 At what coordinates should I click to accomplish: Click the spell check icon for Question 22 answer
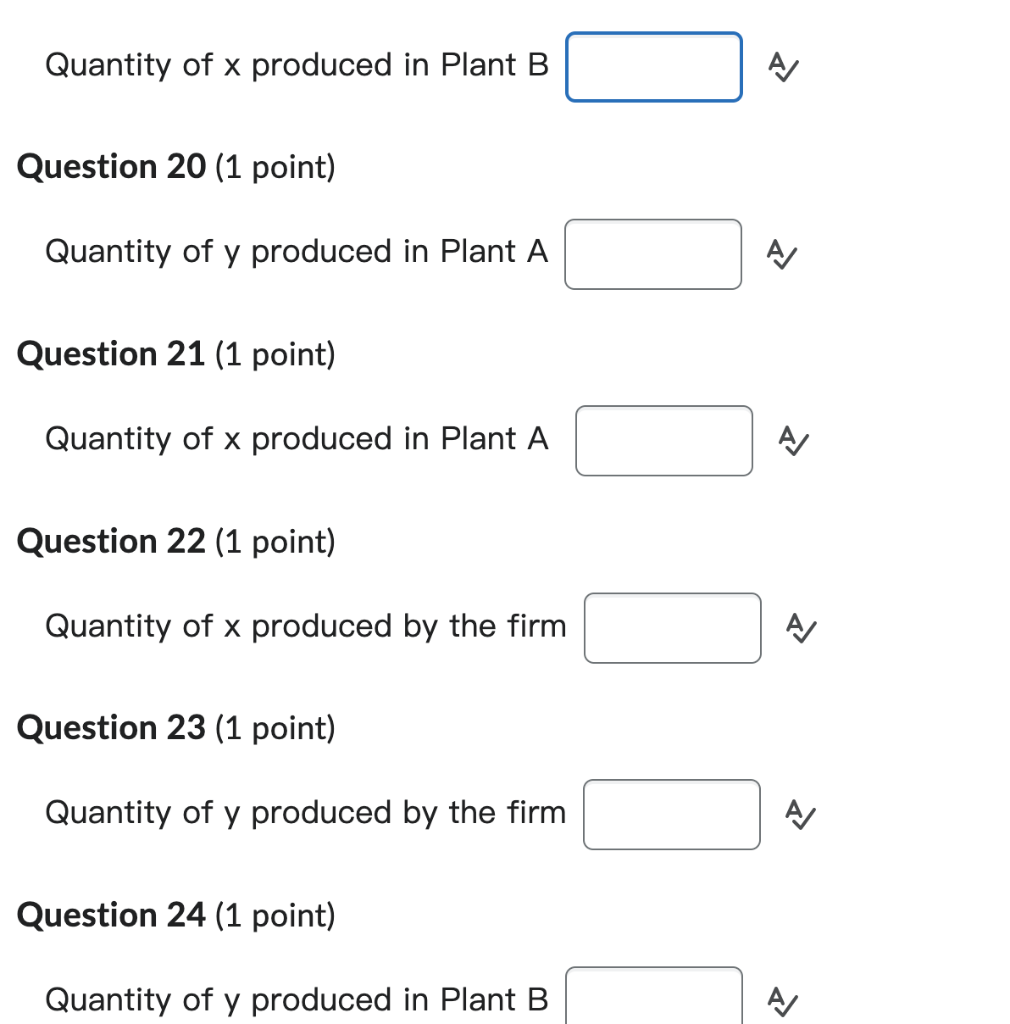pos(801,628)
